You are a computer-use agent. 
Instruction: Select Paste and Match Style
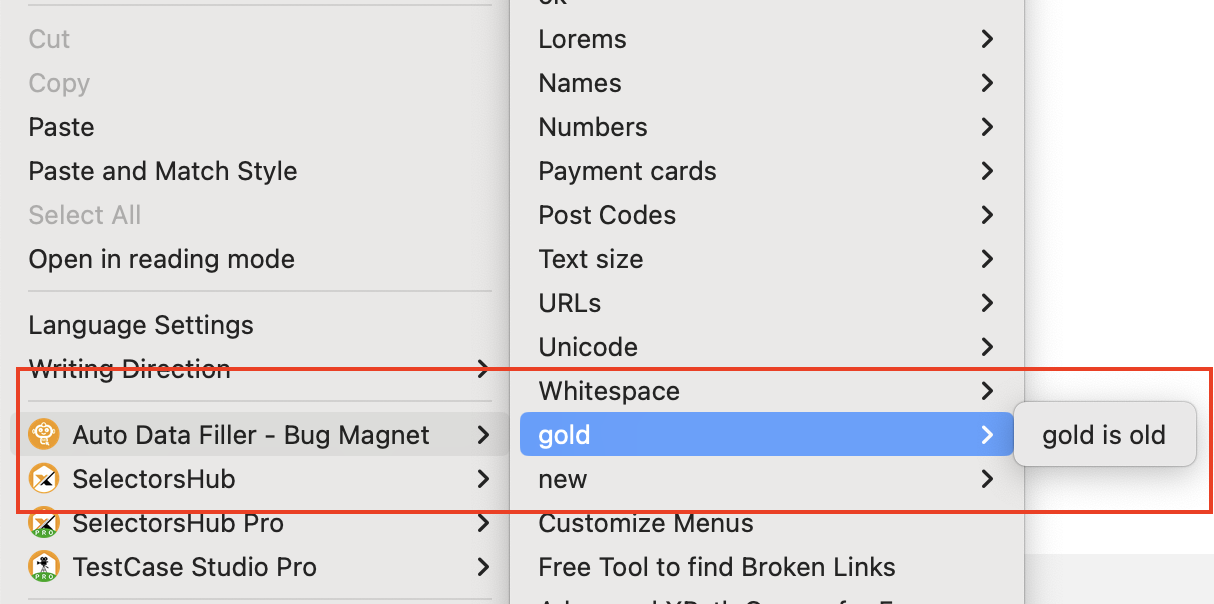[x=162, y=171]
